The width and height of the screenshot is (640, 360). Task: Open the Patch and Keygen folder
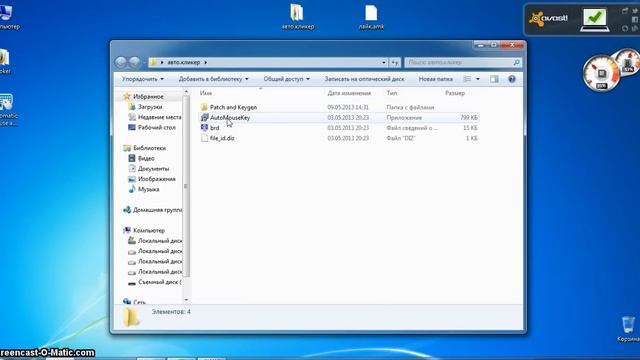pos(233,107)
